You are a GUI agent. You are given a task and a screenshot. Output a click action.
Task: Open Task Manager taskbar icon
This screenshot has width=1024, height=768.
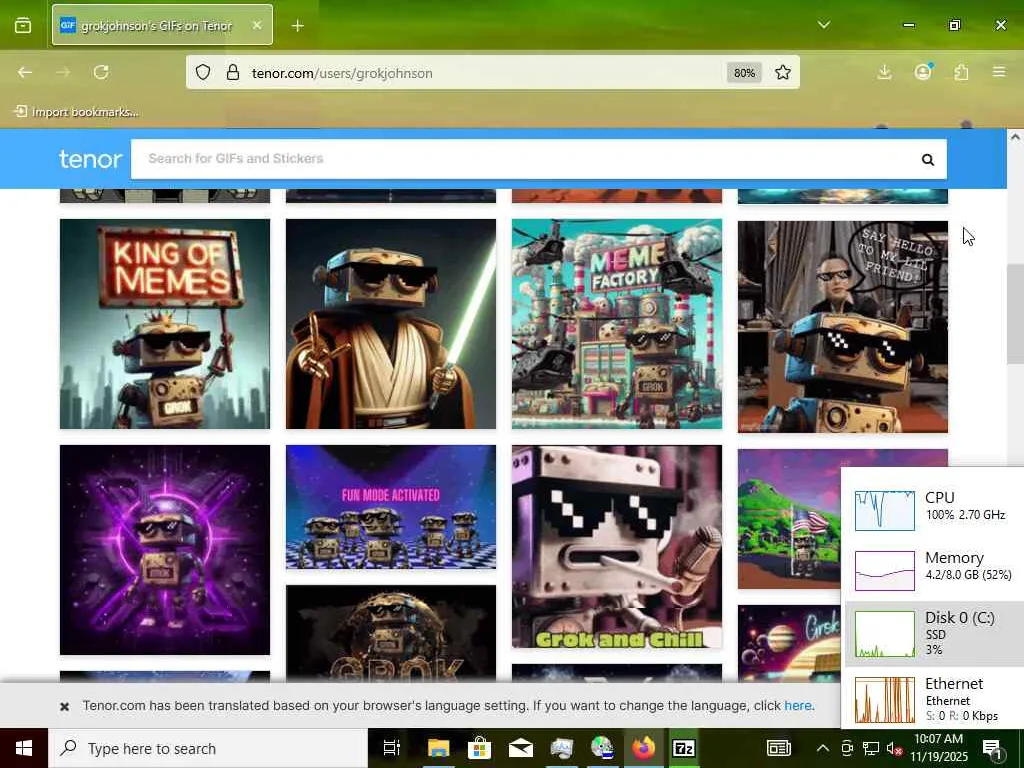point(561,748)
